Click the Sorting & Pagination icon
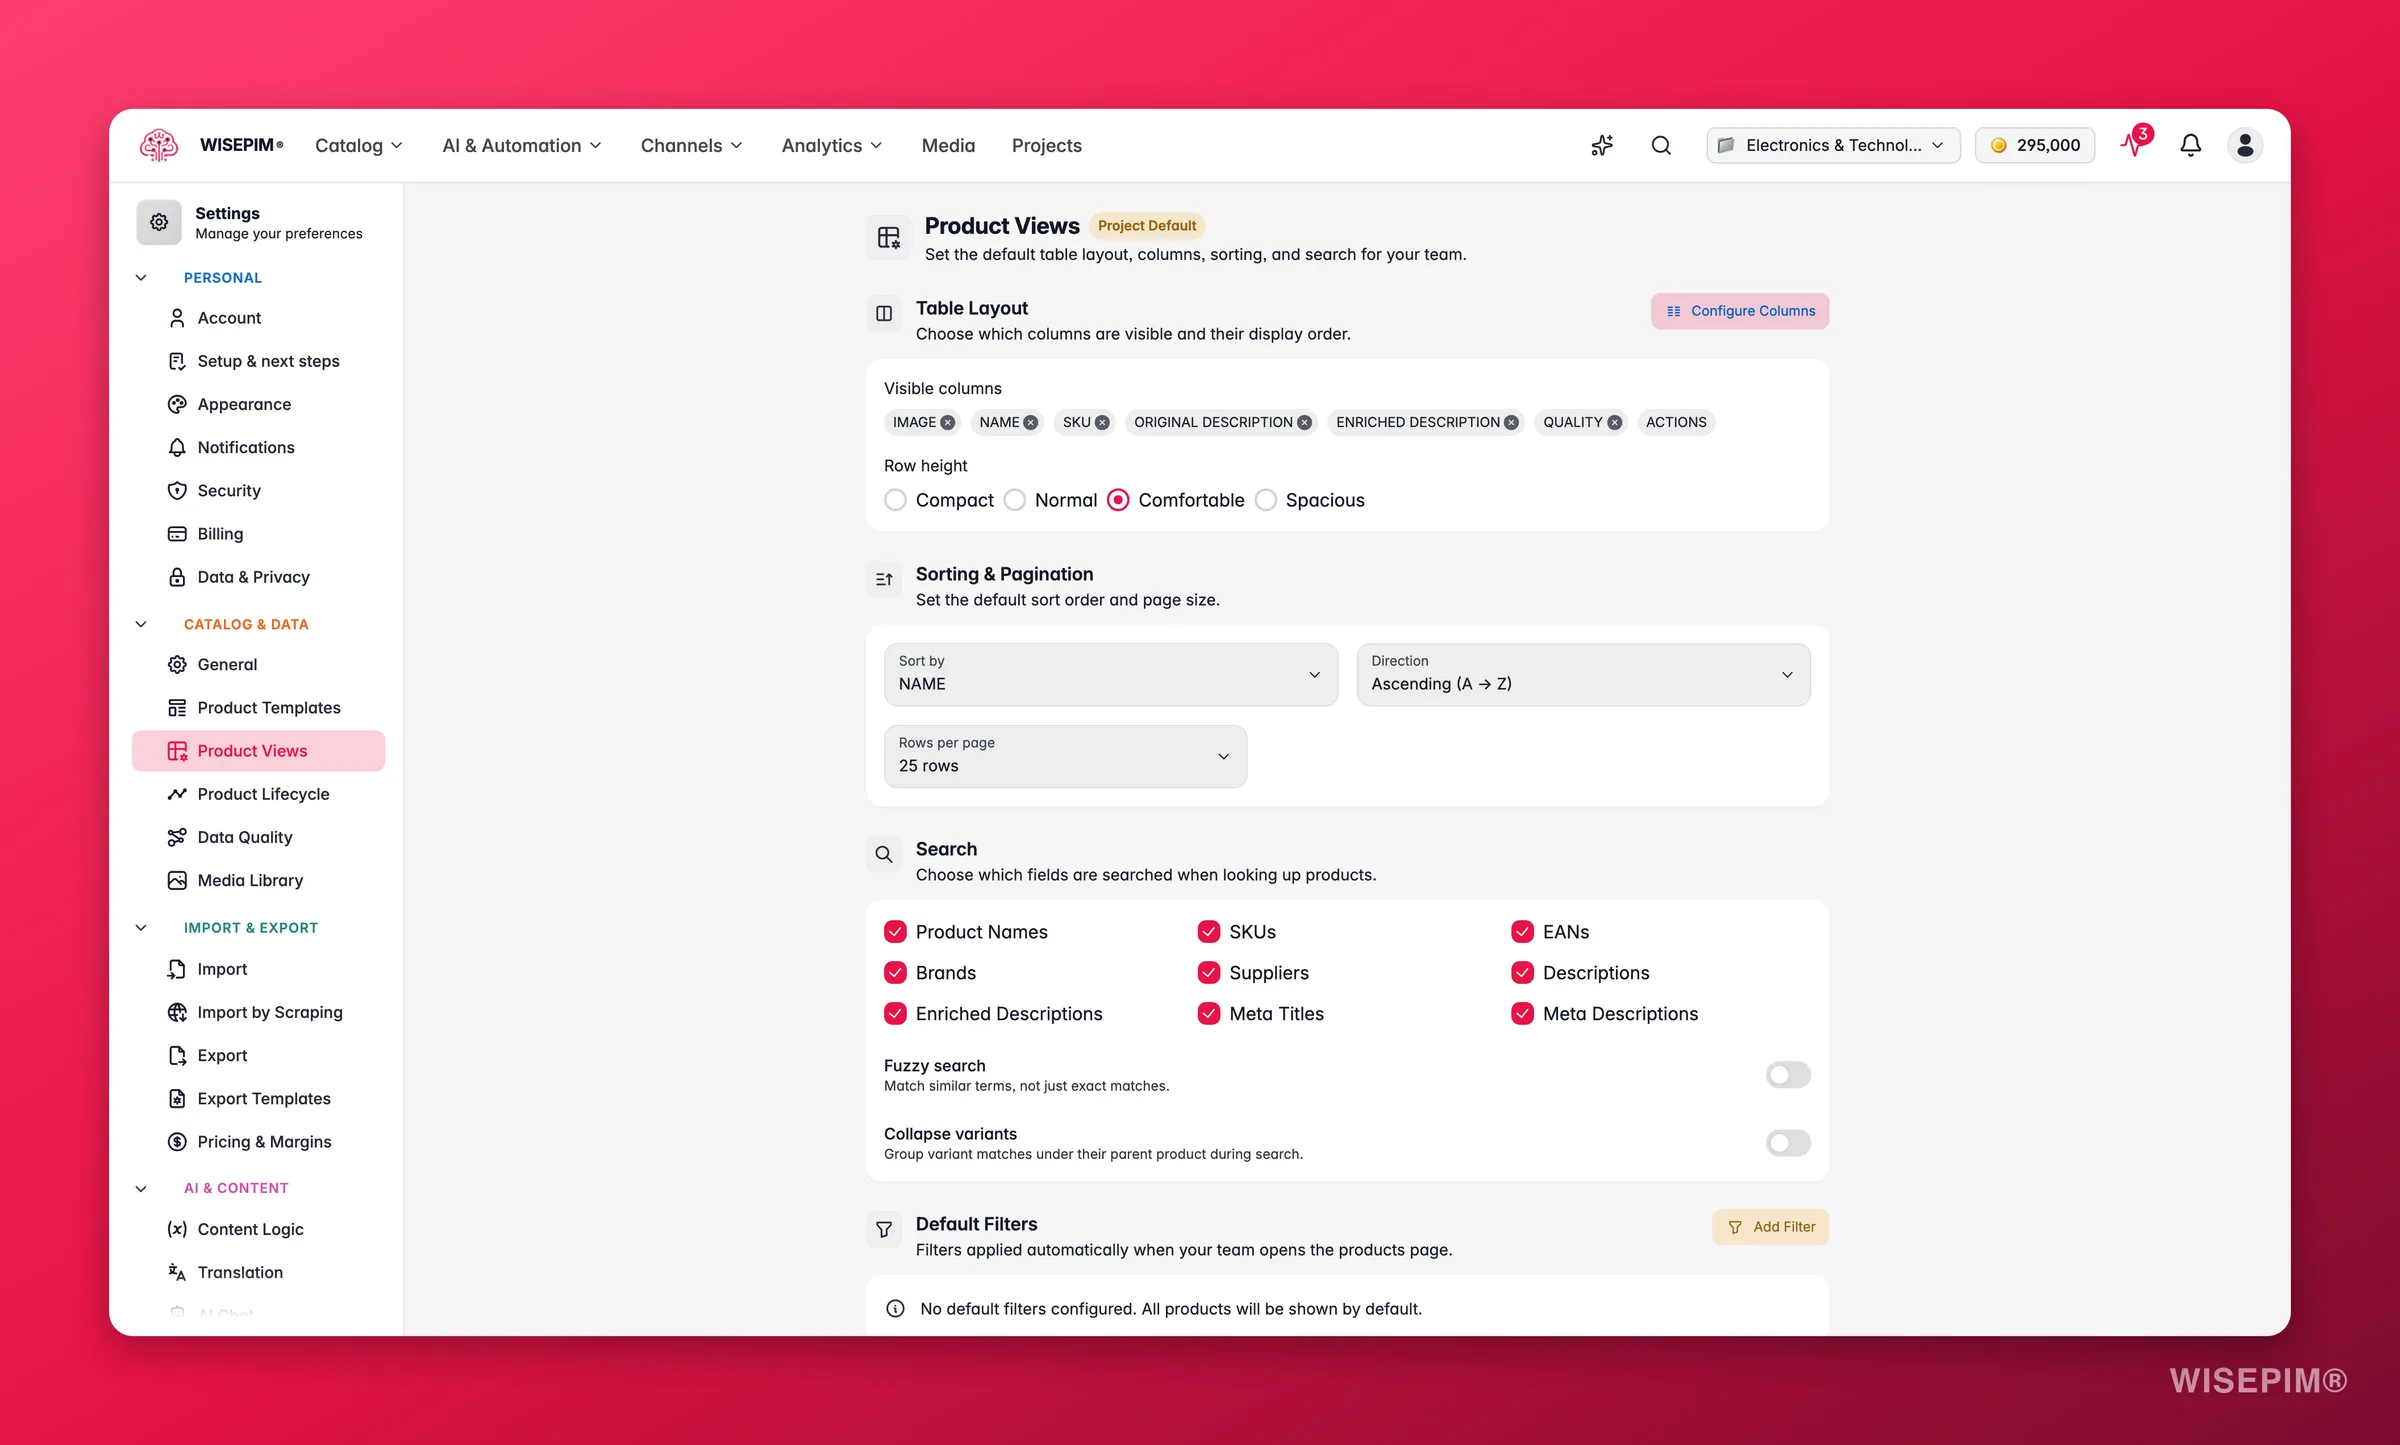 884,580
